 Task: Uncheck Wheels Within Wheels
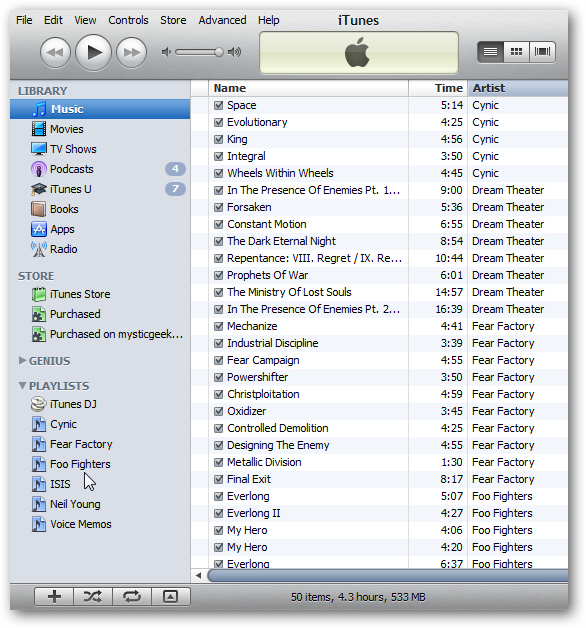[x=218, y=173]
